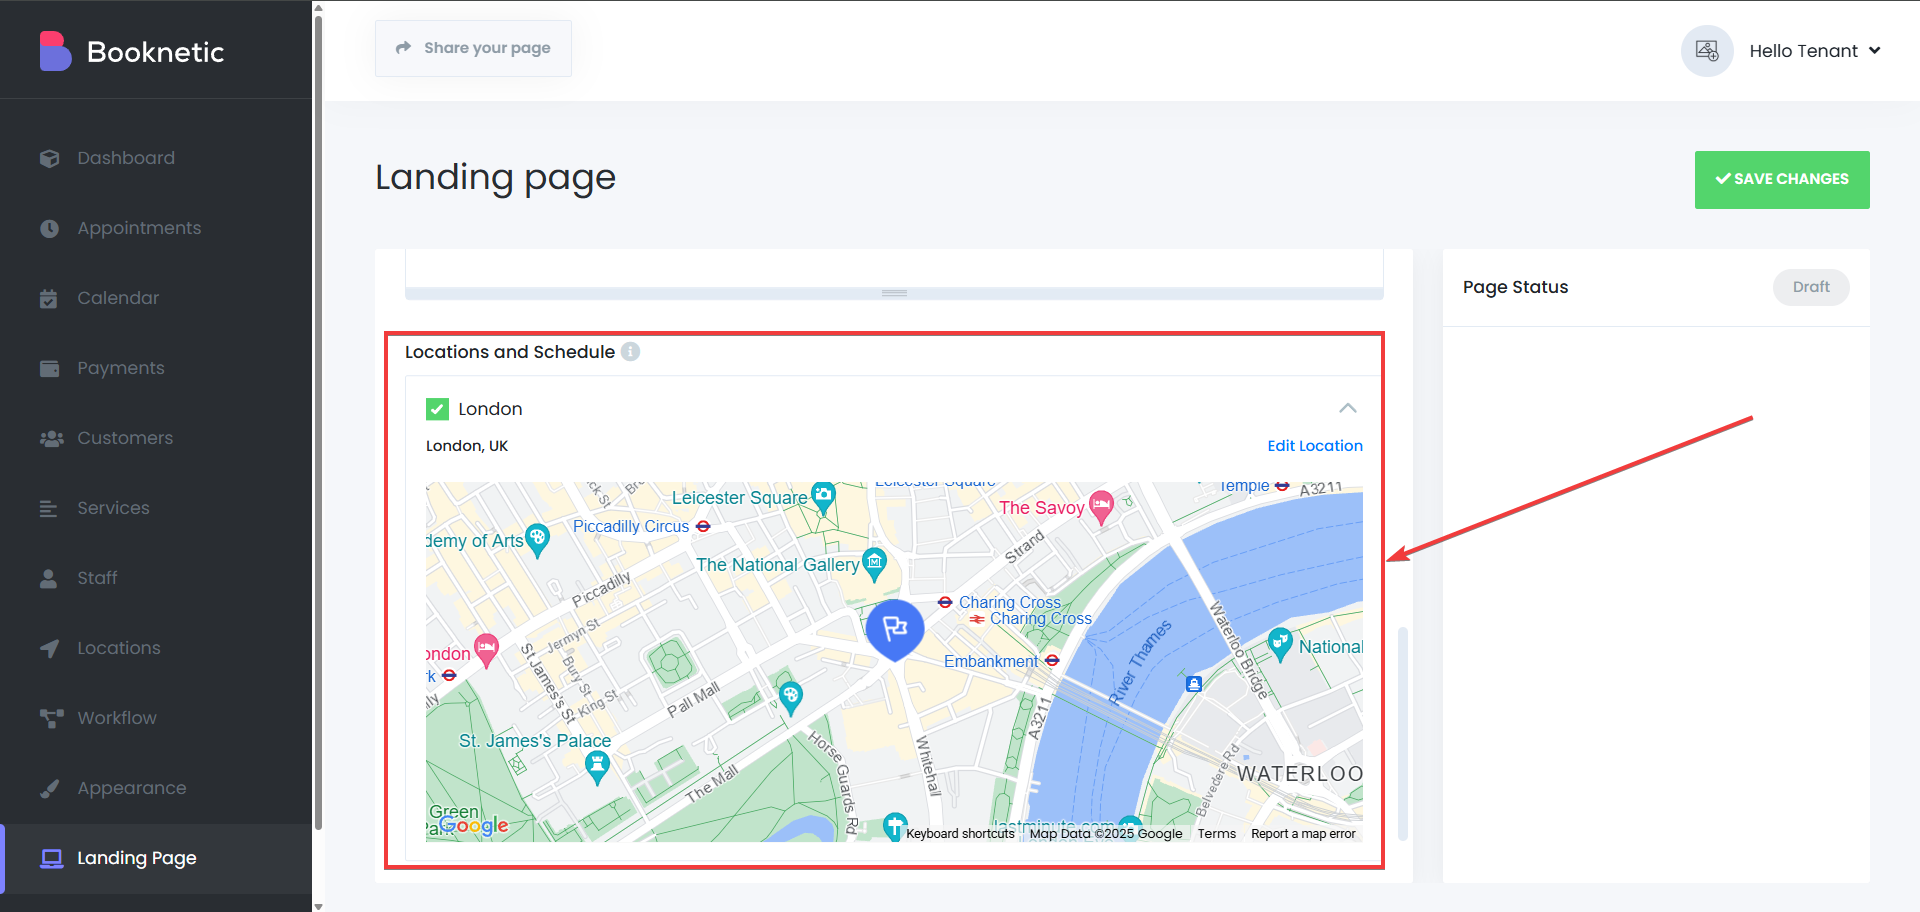Uncheck the London location checkbox
The width and height of the screenshot is (1920, 912).
pos(437,409)
